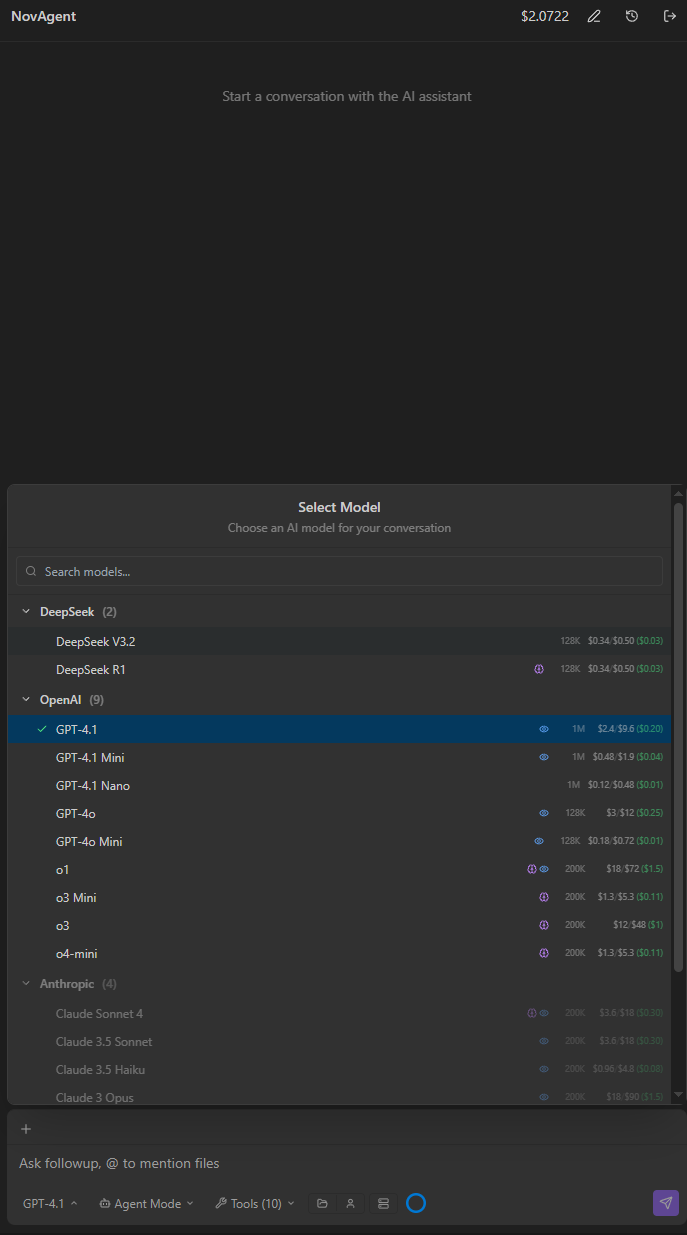Click the logout arrow icon
This screenshot has width=687, height=1235.
(x=670, y=16)
